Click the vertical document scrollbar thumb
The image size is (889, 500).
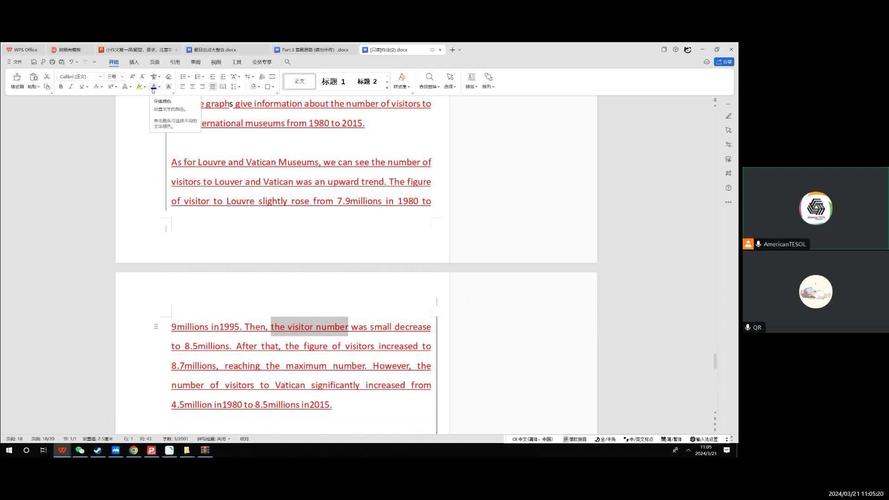coord(714,361)
